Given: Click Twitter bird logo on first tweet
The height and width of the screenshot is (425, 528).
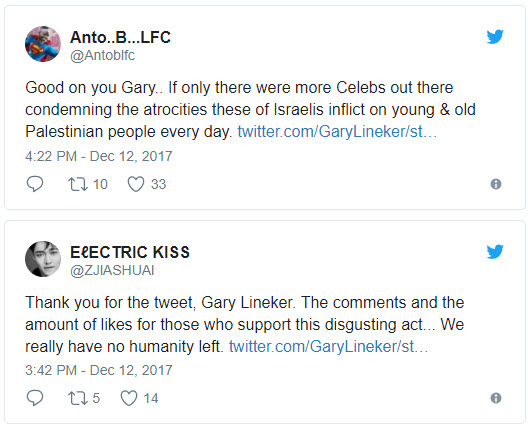Looking at the screenshot, I should coord(495,37).
